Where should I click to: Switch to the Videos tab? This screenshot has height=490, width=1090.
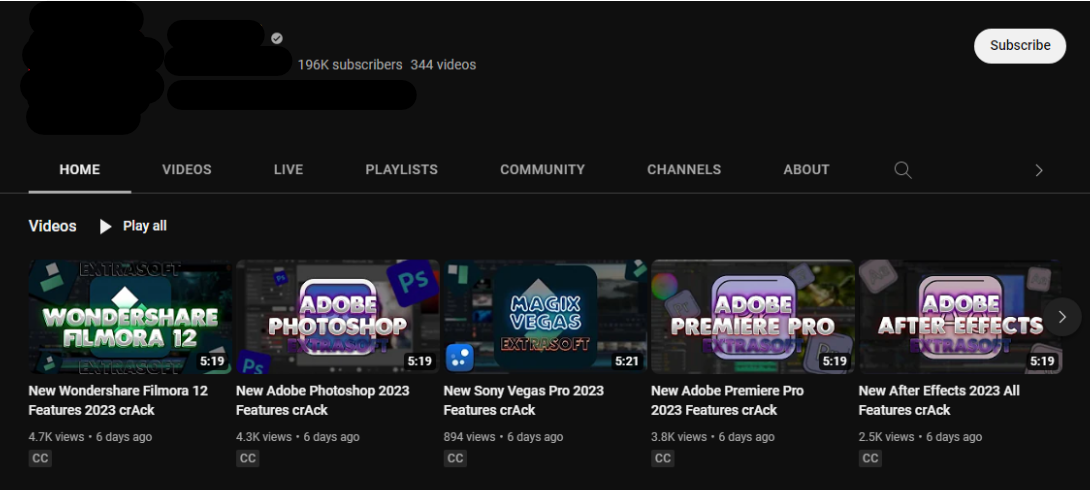click(187, 170)
